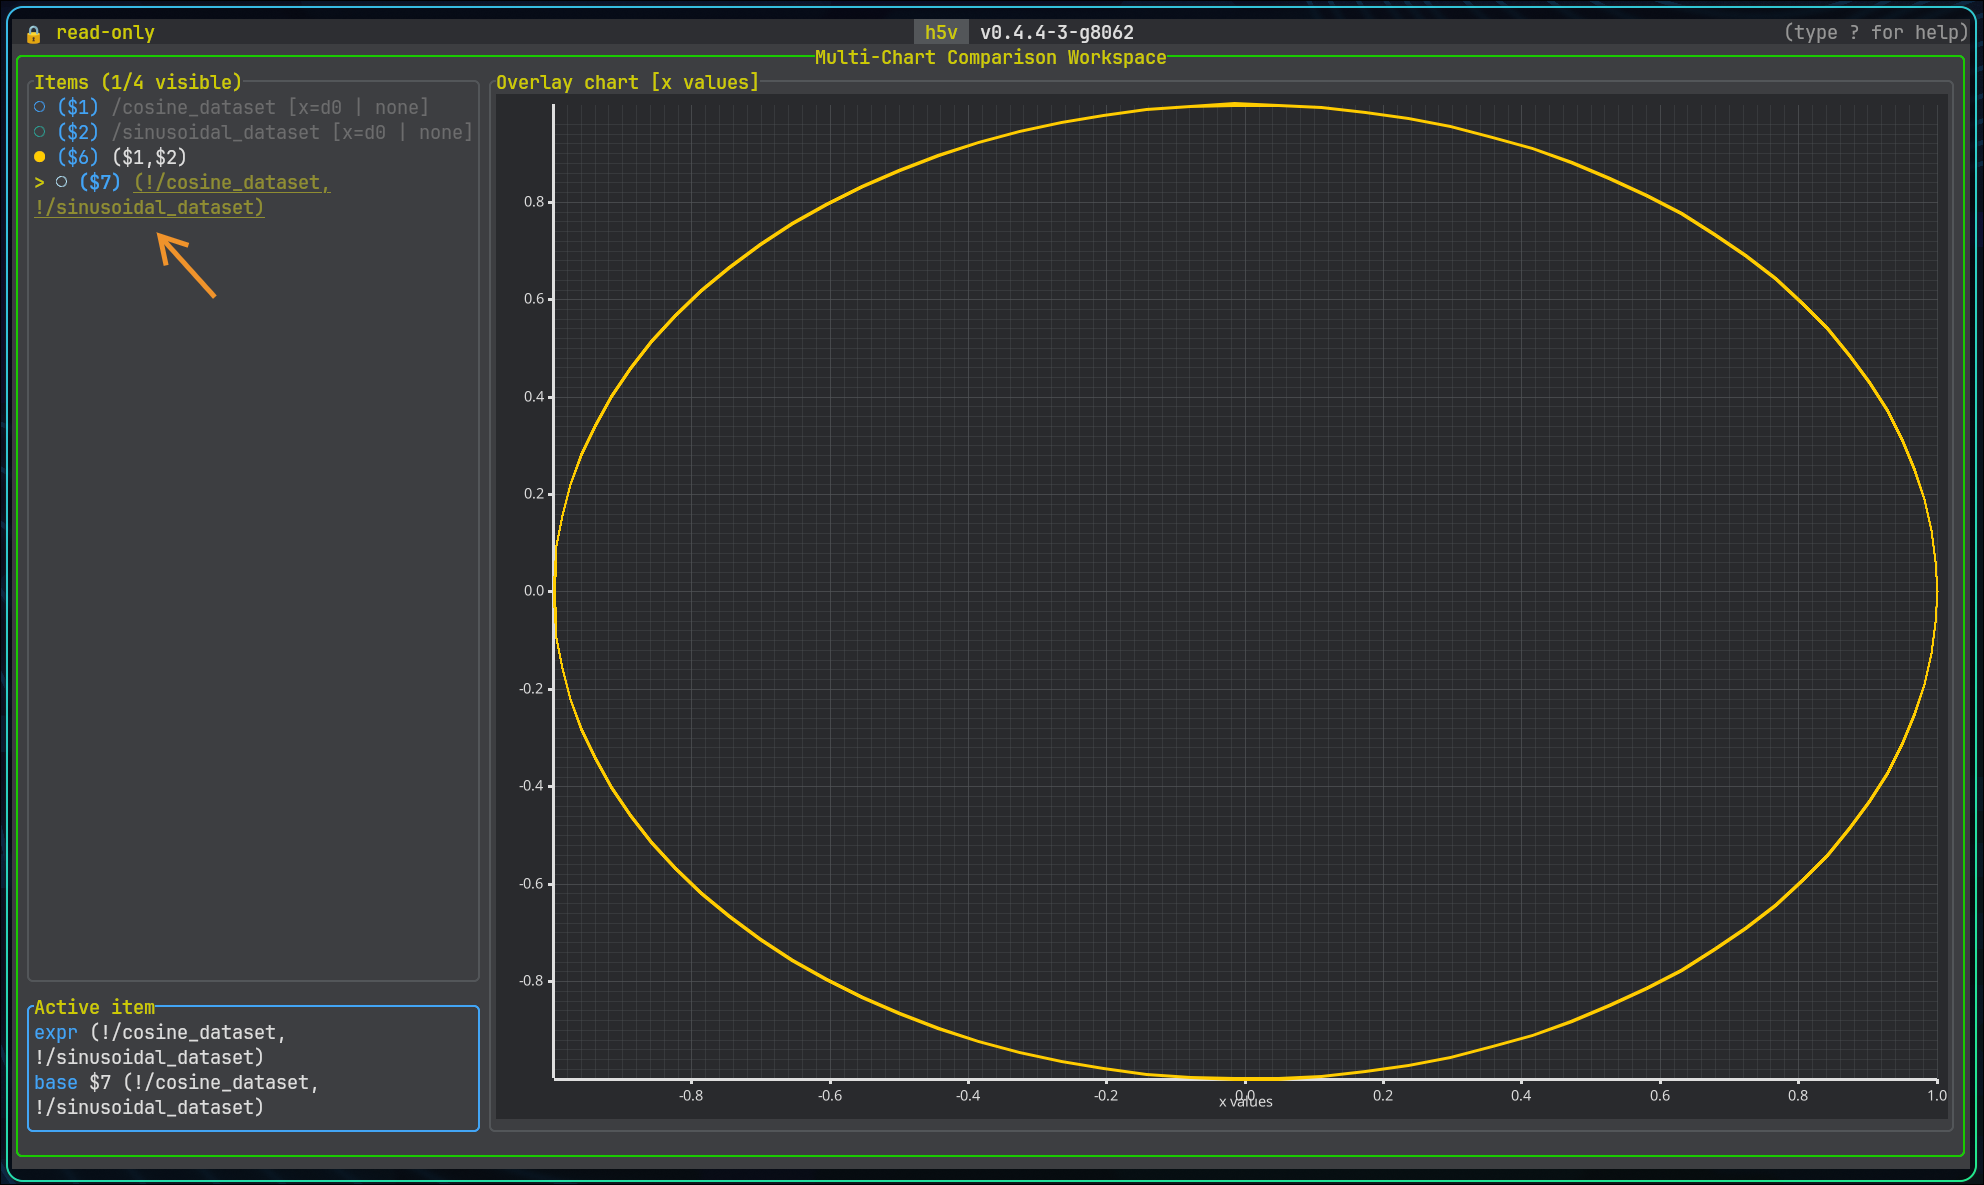Select the ($2) /sinusoidal_dataset row
This screenshot has width=1984, height=1185.
253,132
